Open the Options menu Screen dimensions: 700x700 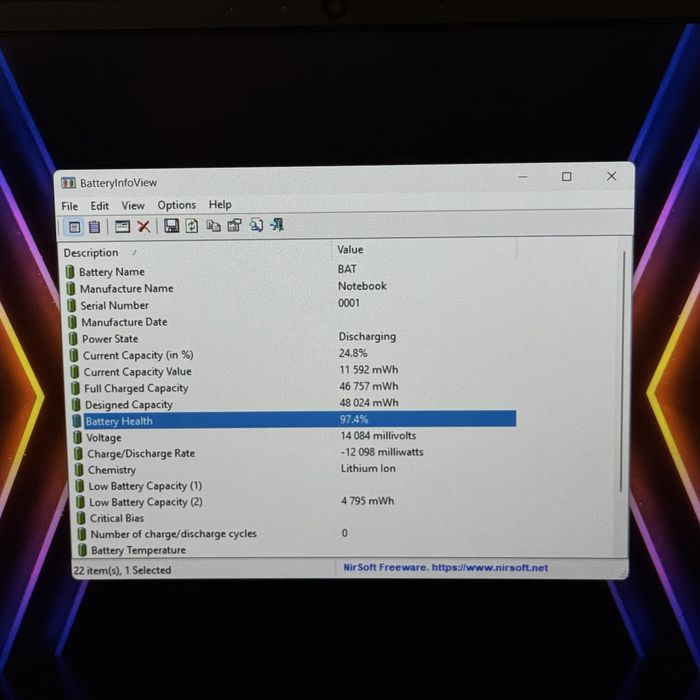pyautogui.click(x=177, y=205)
